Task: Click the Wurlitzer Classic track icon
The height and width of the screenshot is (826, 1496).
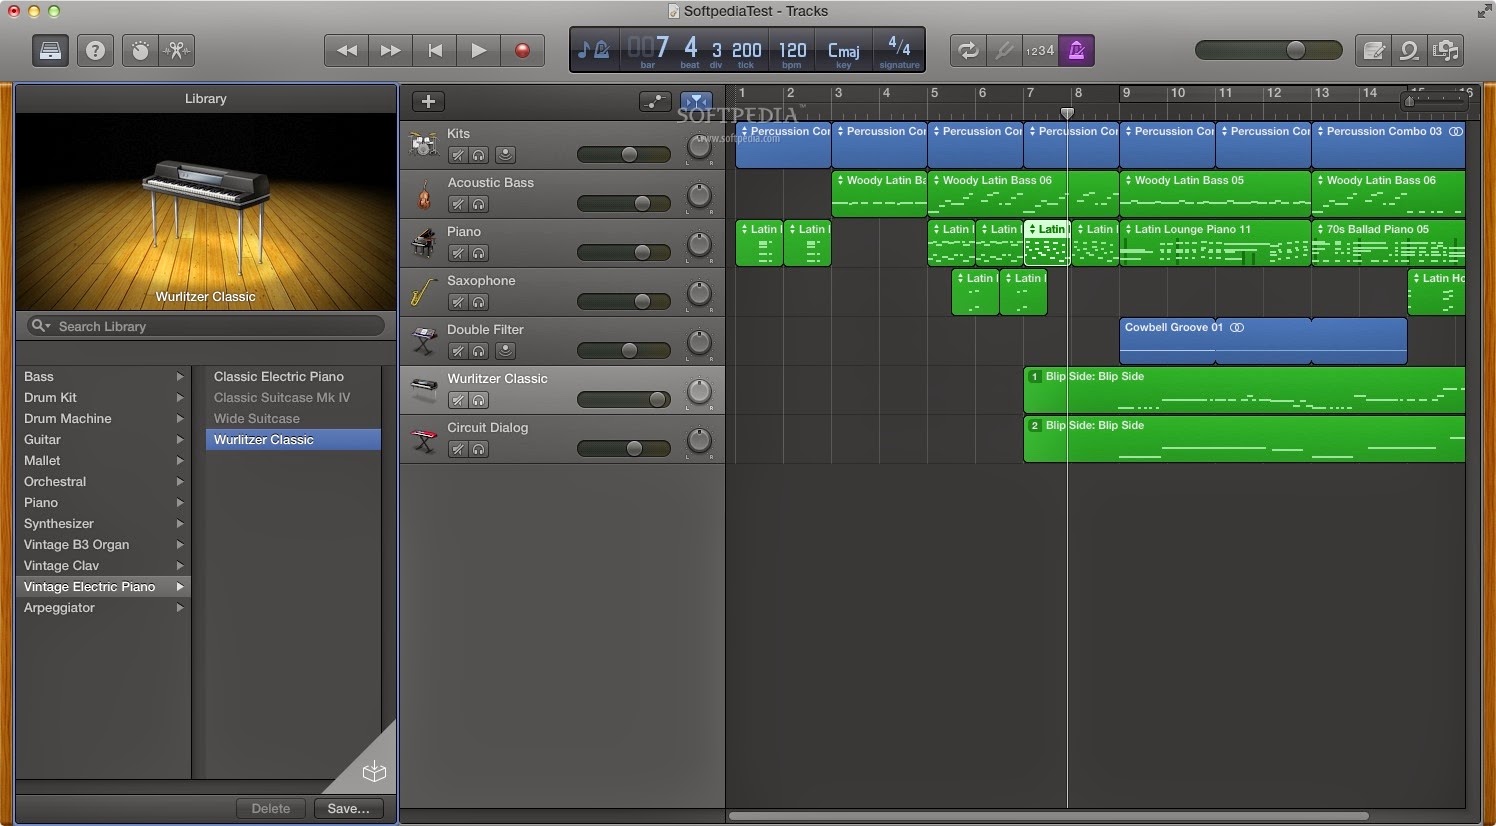Action: coord(424,390)
